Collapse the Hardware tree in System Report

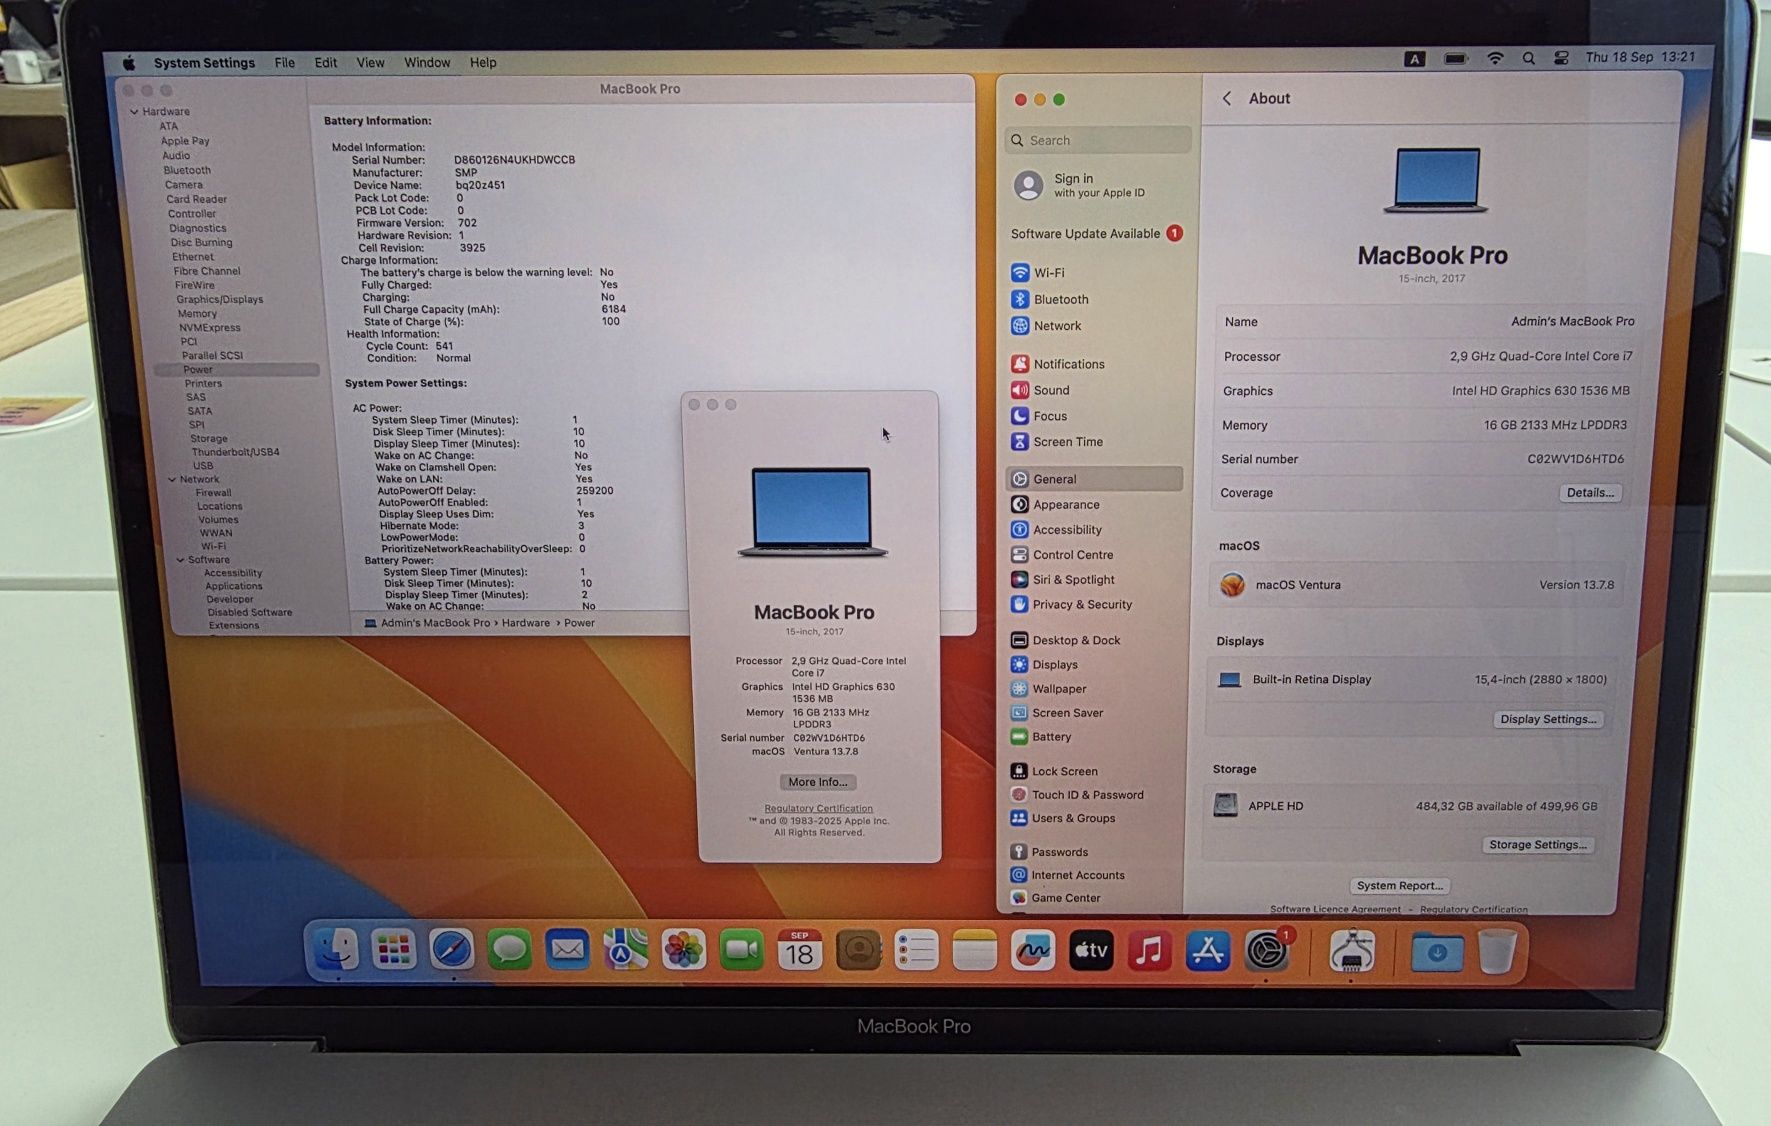click(134, 112)
